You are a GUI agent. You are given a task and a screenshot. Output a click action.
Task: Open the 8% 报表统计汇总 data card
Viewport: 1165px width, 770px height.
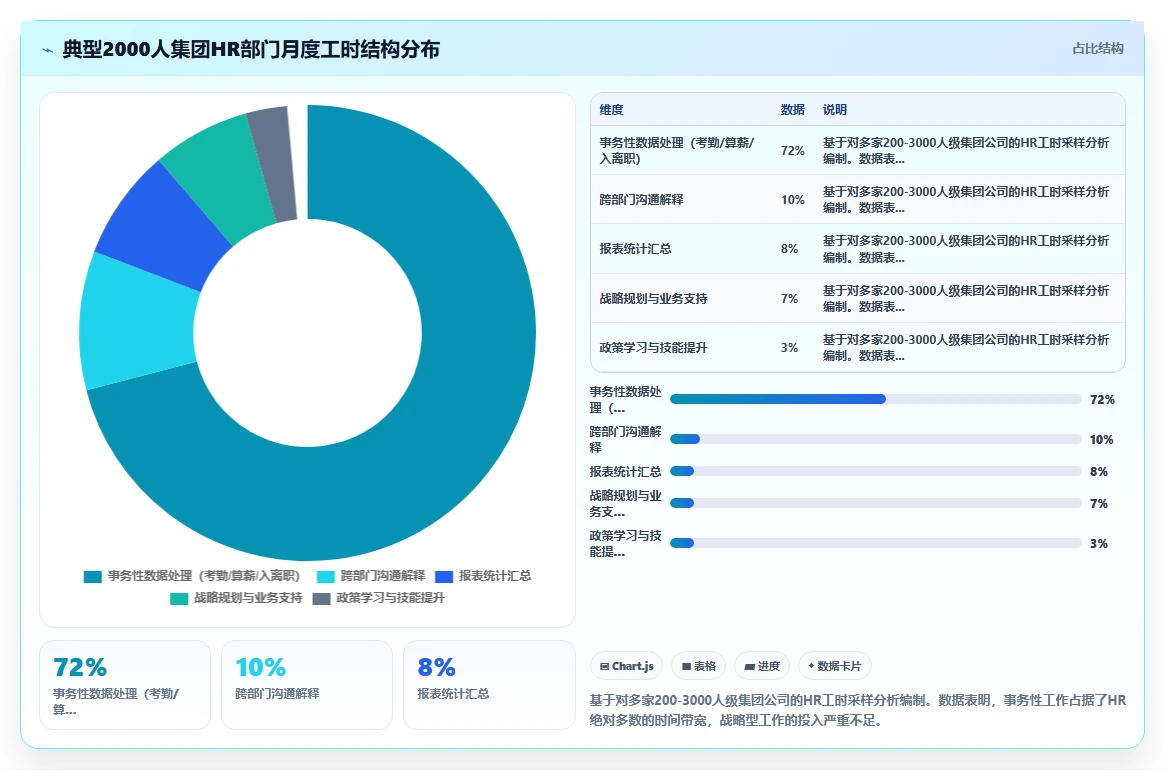489,685
